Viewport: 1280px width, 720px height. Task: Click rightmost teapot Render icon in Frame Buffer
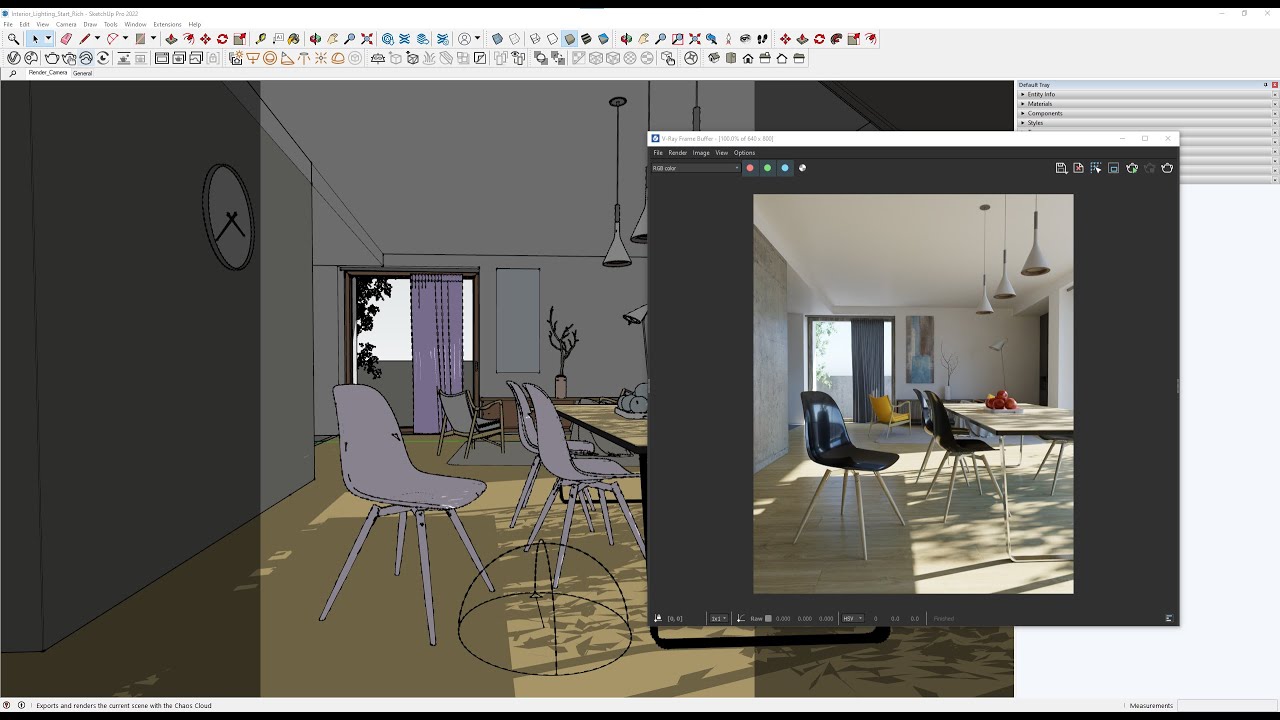pyautogui.click(x=1167, y=168)
